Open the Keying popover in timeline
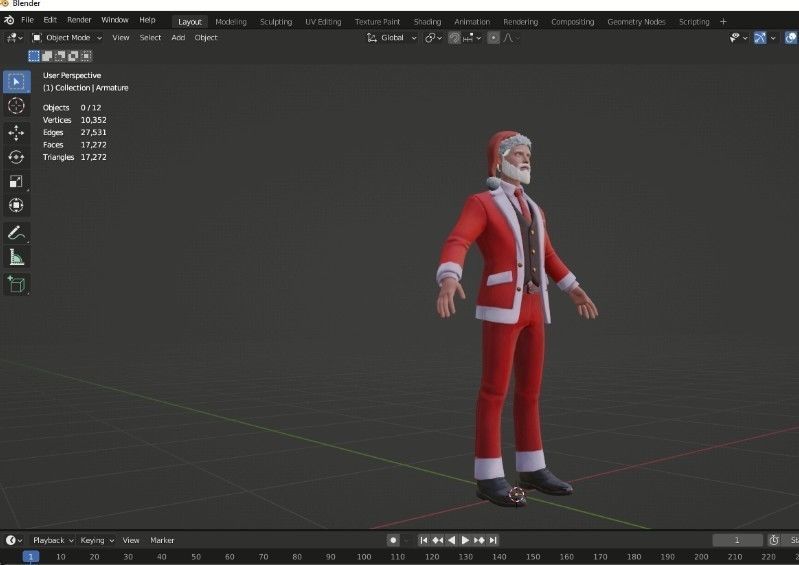The width and height of the screenshot is (799, 565). click(x=97, y=540)
